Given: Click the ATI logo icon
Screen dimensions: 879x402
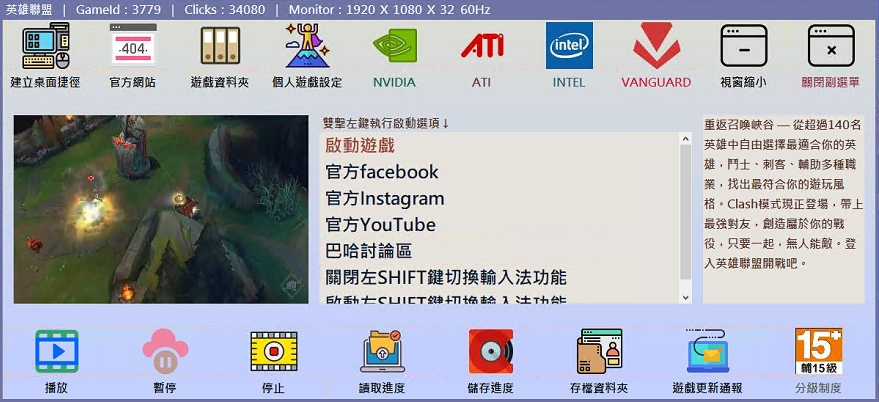Looking at the screenshot, I should tap(482, 46).
